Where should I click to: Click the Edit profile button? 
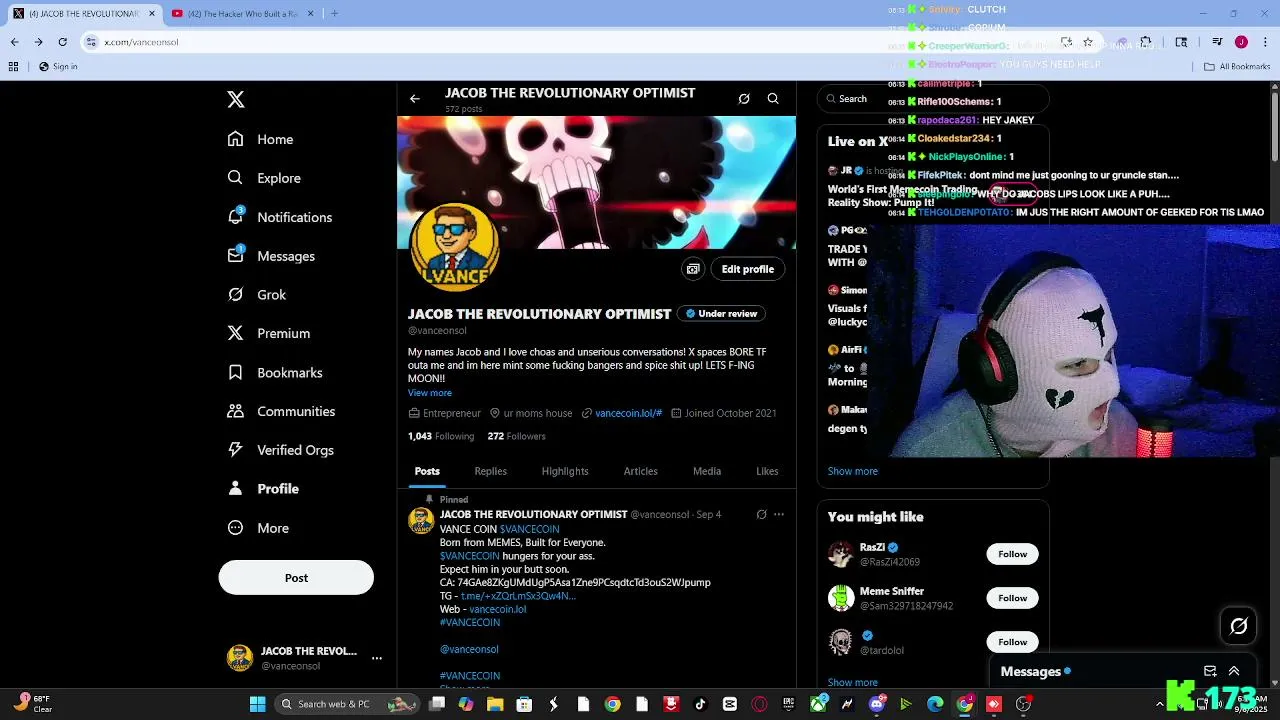[x=748, y=269]
